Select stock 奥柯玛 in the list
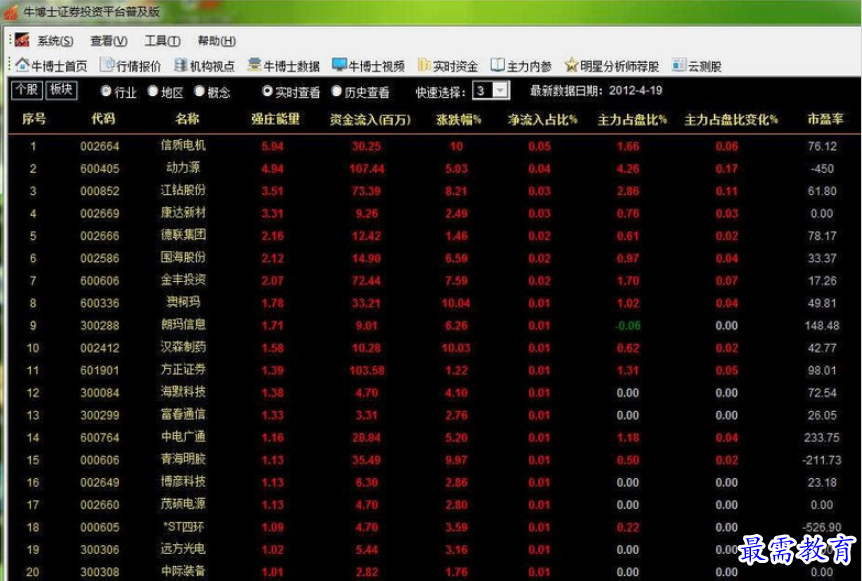Image resolution: width=862 pixels, height=581 pixels. [183, 302]
